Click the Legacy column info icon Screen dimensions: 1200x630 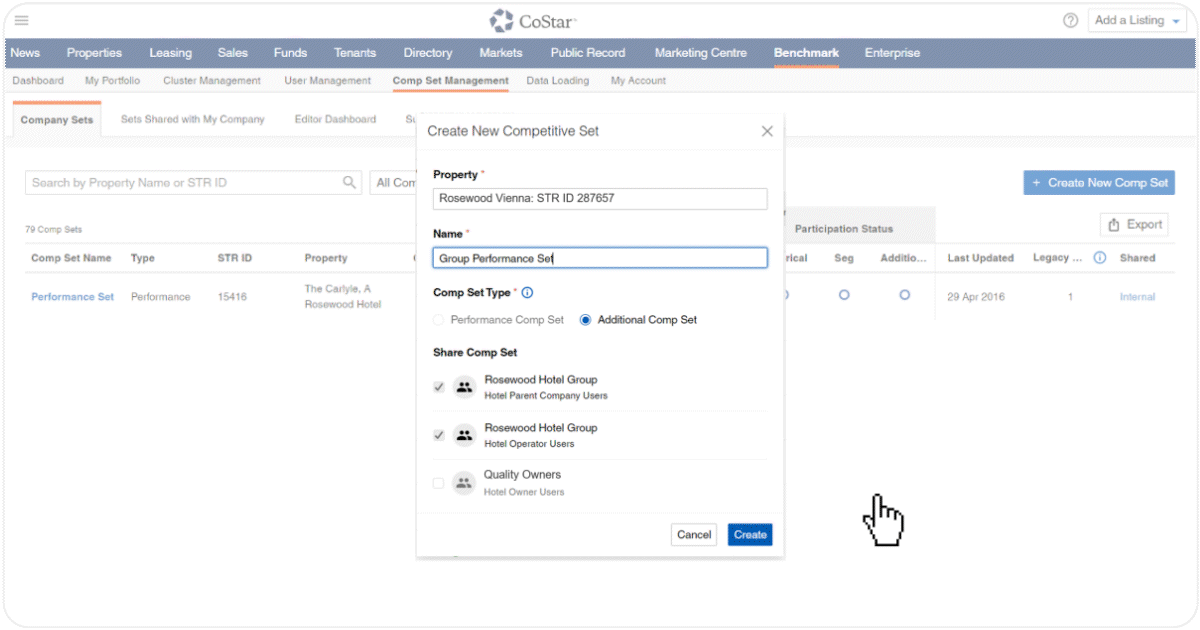click(1100, 258)
